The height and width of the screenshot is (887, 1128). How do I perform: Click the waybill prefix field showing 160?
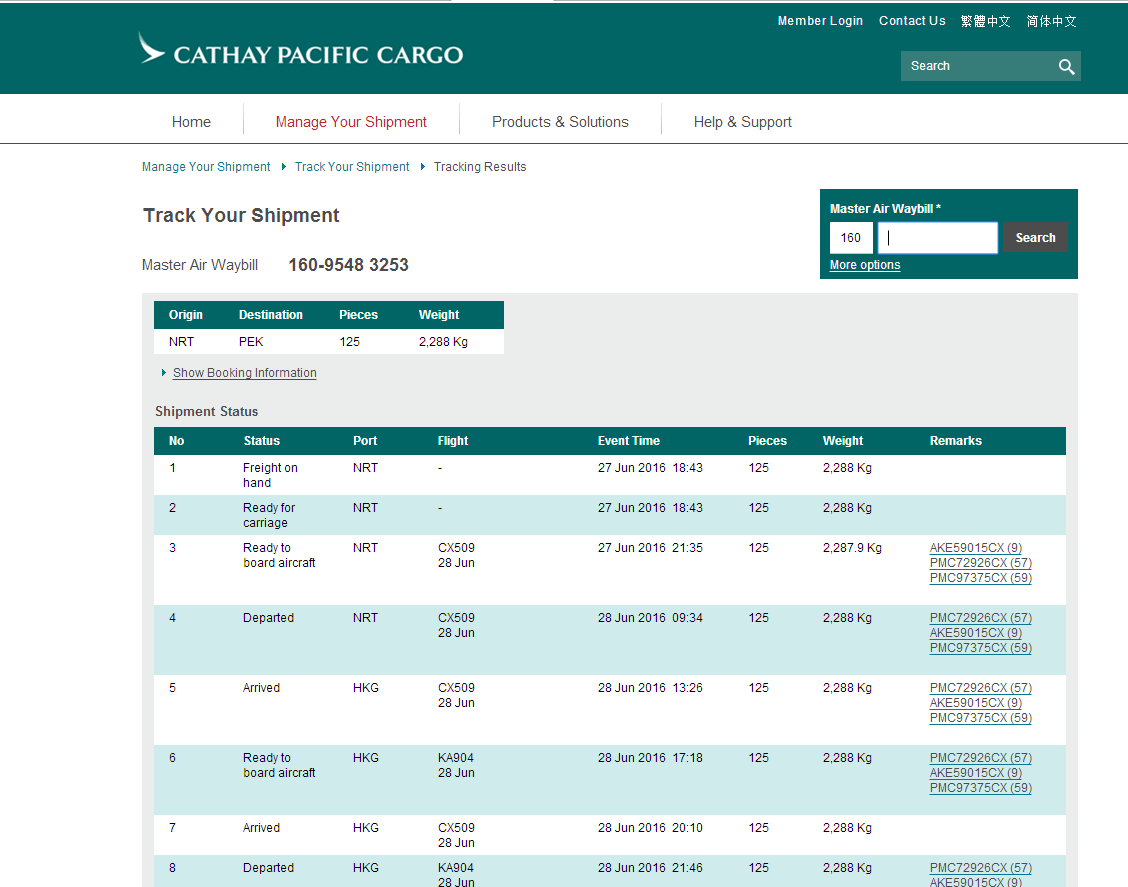[x=851, y=237]
